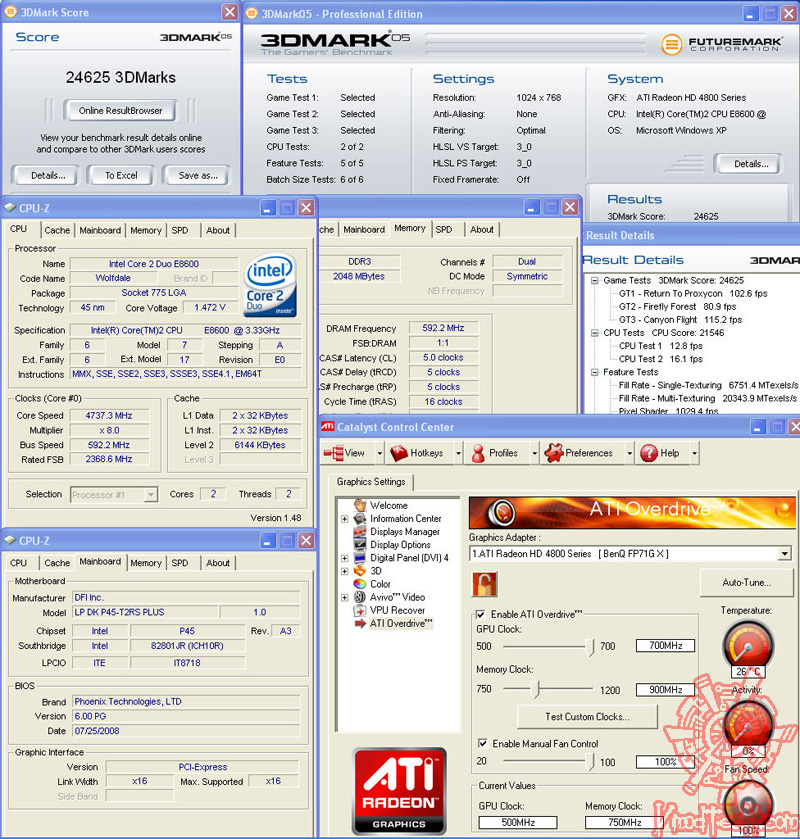The image size is (800, 839).
Task: Open the Hotkeys dropdown arrow
Action: point(458,453)
